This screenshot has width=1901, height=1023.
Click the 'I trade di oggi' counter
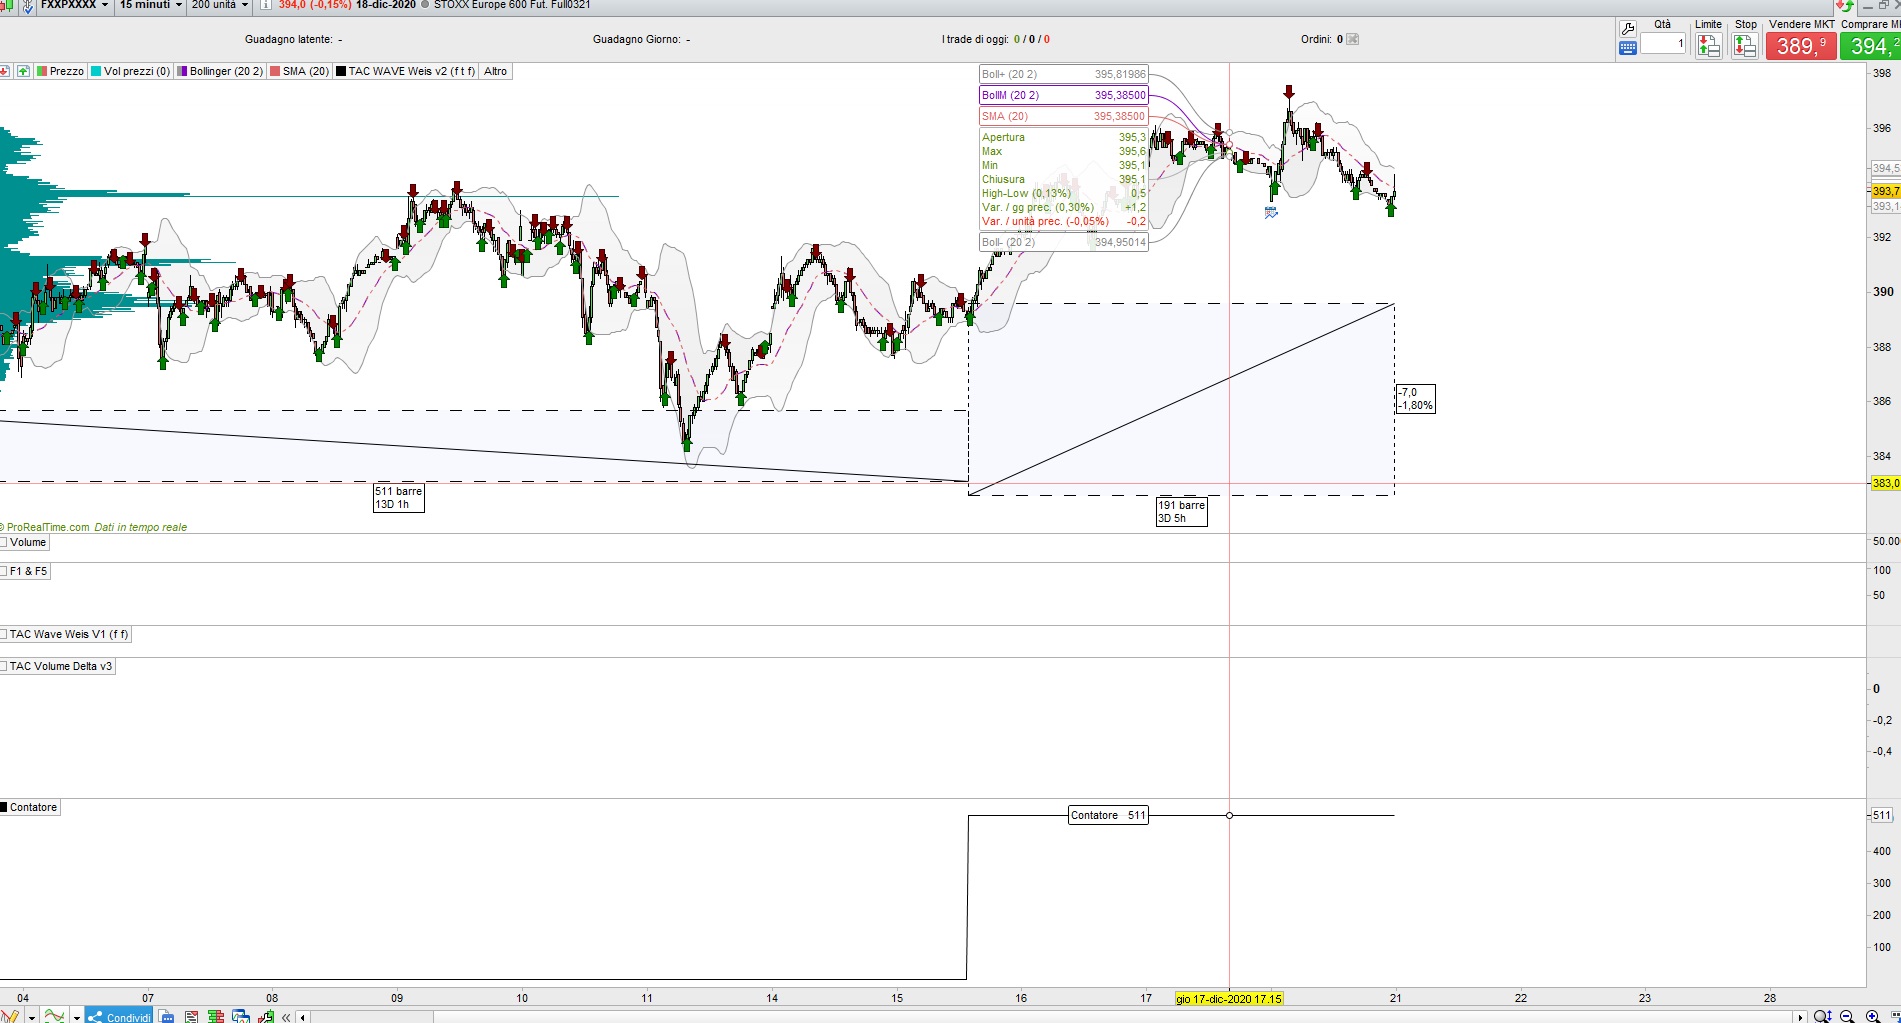coord(996,39)
